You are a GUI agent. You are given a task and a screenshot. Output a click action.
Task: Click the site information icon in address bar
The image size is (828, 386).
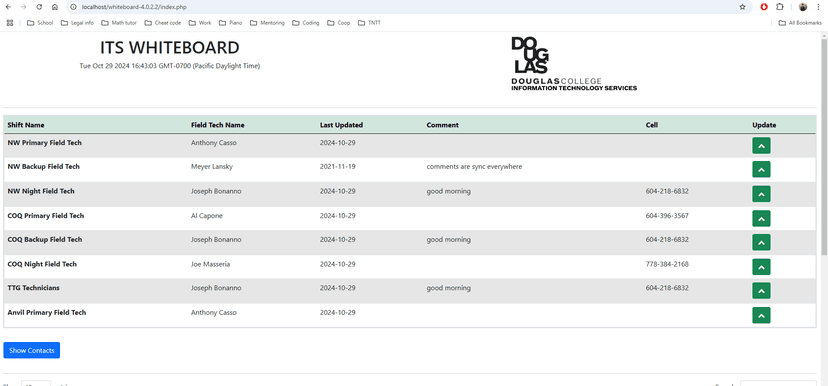(73, 7)
